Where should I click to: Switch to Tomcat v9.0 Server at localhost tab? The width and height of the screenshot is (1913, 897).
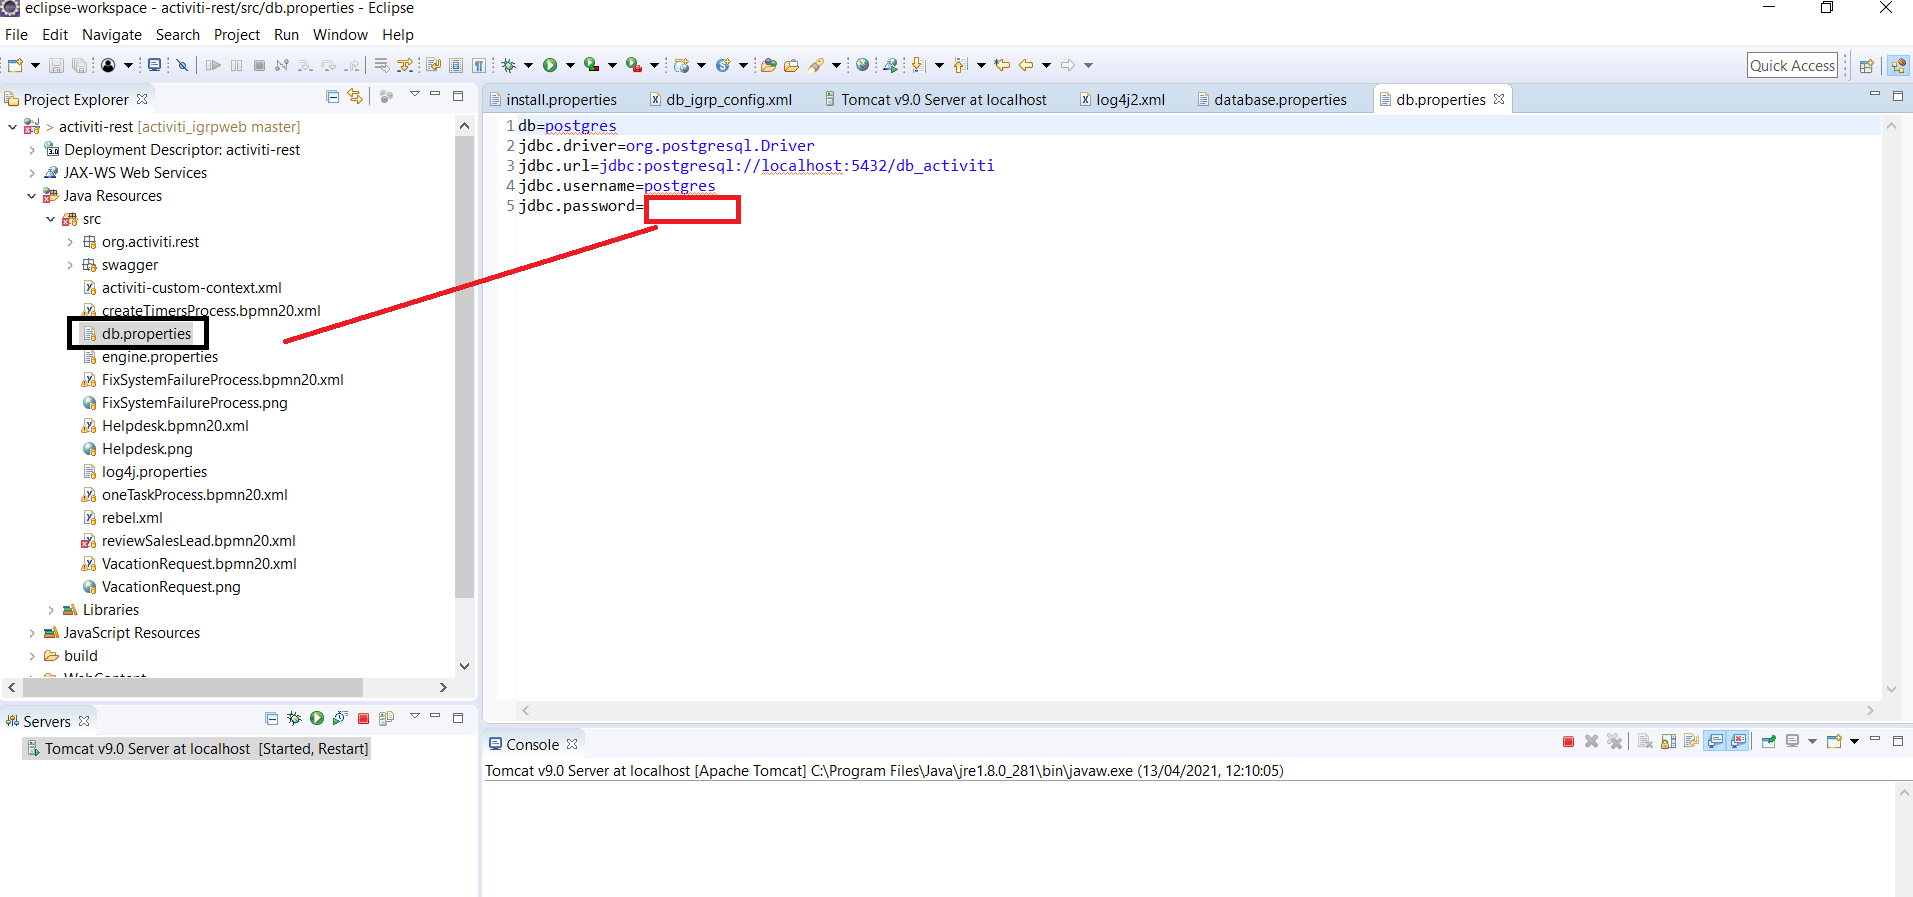[936, 100]
